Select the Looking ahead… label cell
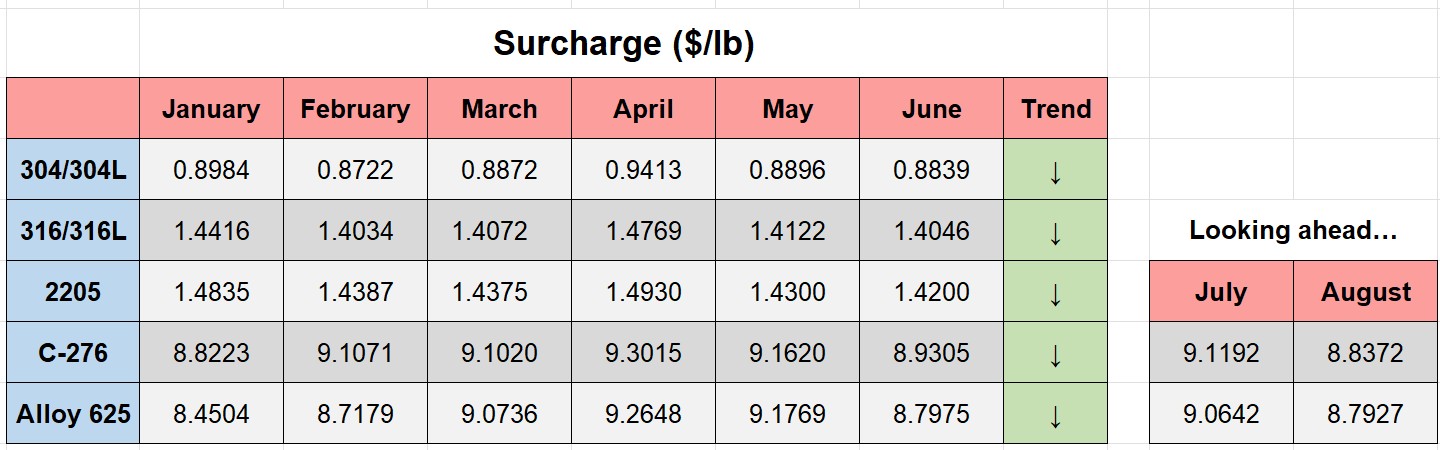The image size is (1440, 450). tap(1293, 231)
